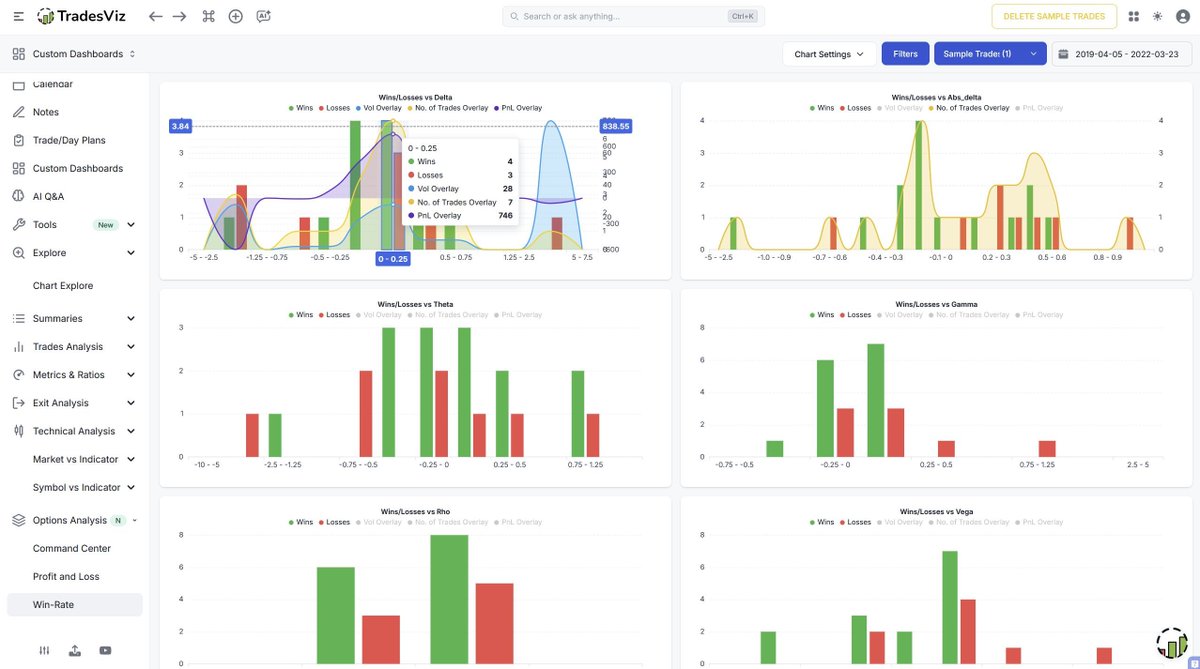Toggle Losses legend in Wins/Losses vs Delta chart
The image size is (1200, 669).
(x=334, y=108)
